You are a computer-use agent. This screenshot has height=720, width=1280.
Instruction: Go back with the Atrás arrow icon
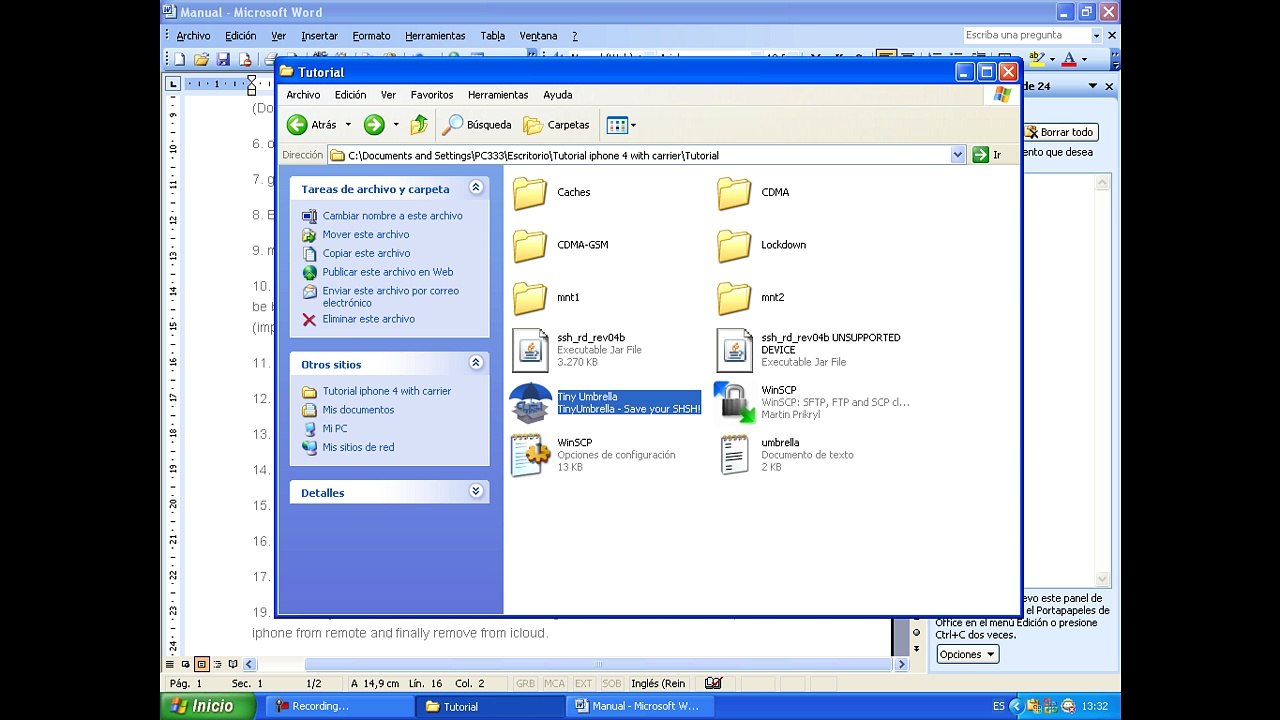pos(297,125)
